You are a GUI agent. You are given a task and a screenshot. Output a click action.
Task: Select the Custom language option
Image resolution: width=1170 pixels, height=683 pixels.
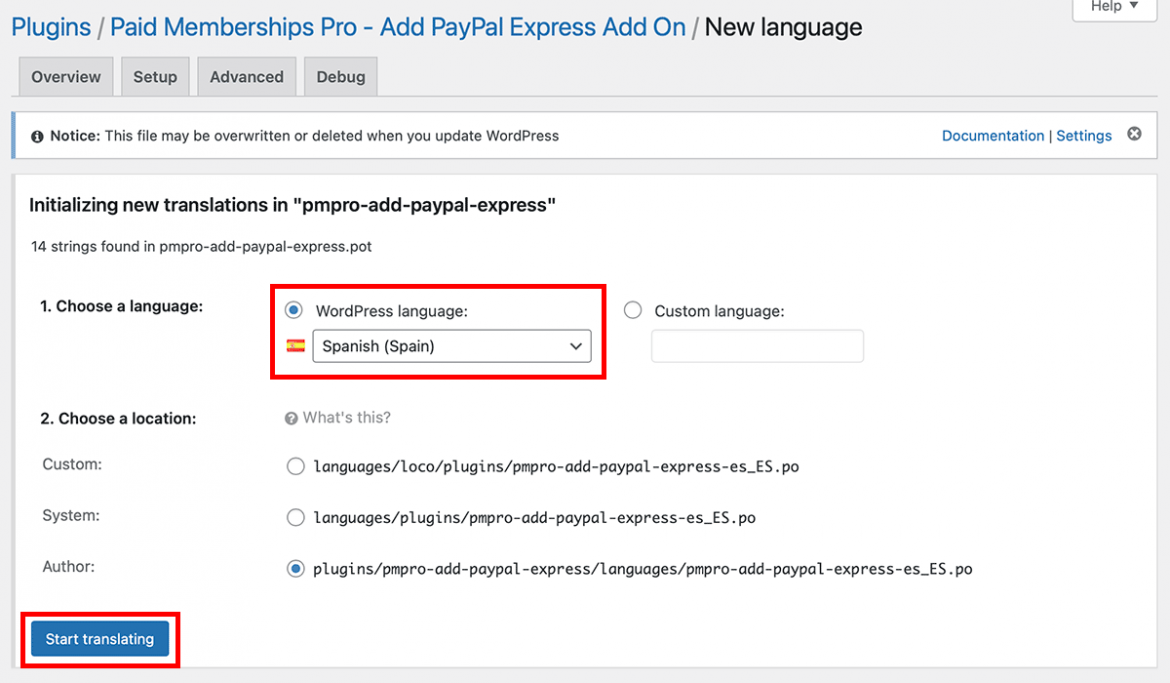pyautogui.click(x=632, y=310)
